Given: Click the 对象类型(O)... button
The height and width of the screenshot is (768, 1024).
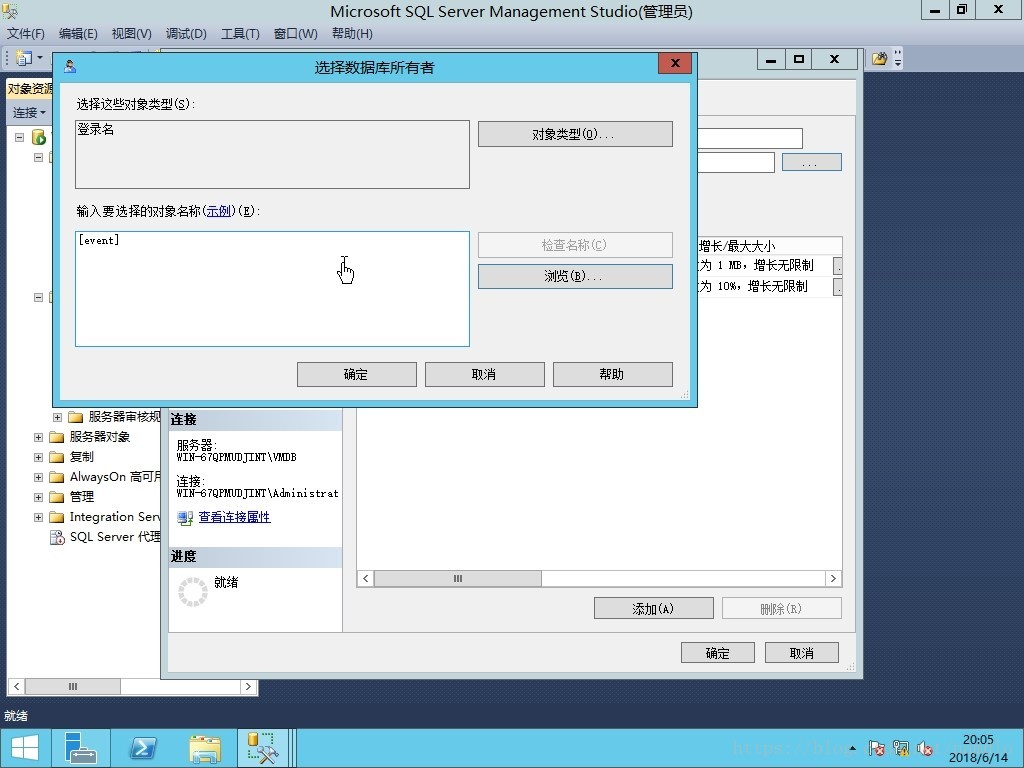Looking at the screenshot, I should 575,134.
